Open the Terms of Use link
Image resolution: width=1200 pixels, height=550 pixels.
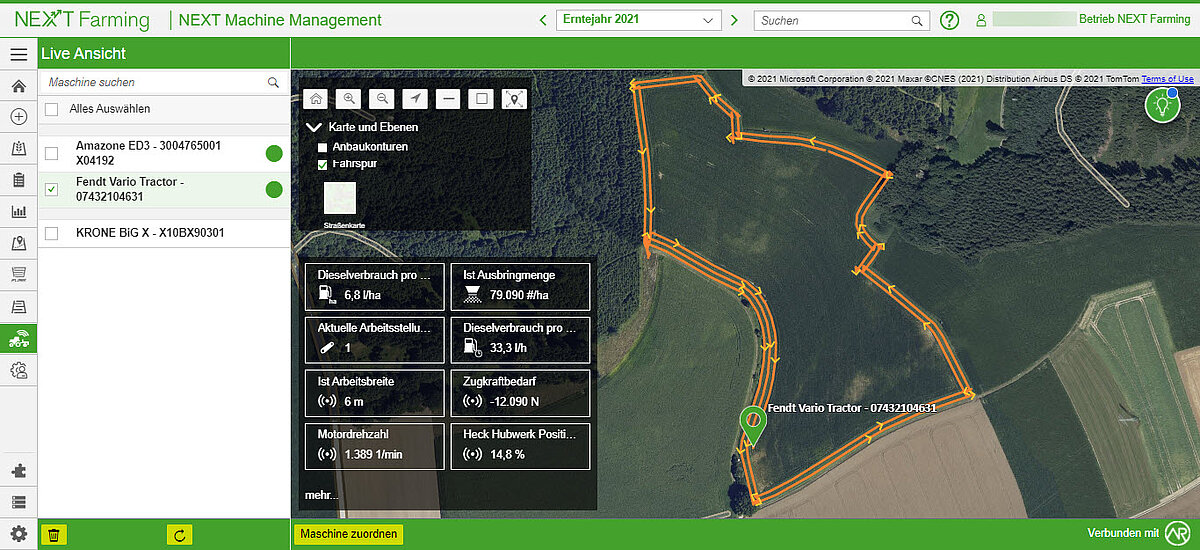point(1168,79)
